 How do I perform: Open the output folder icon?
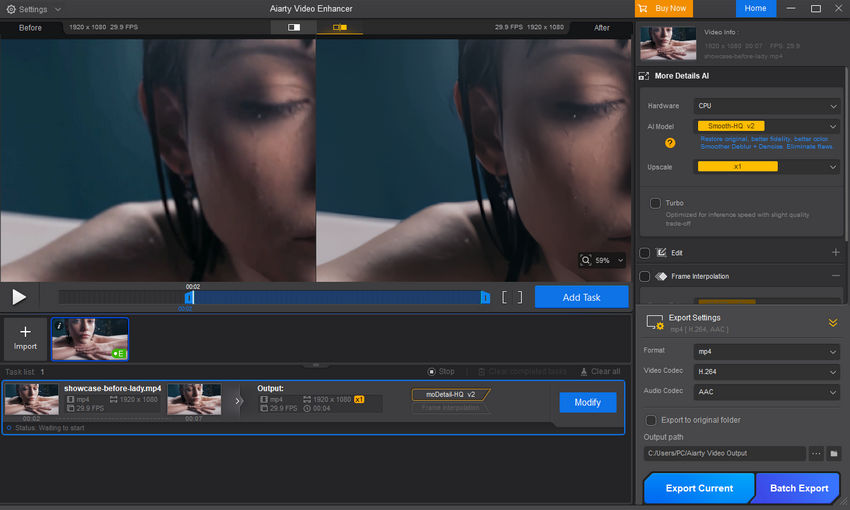coord(834,453)
